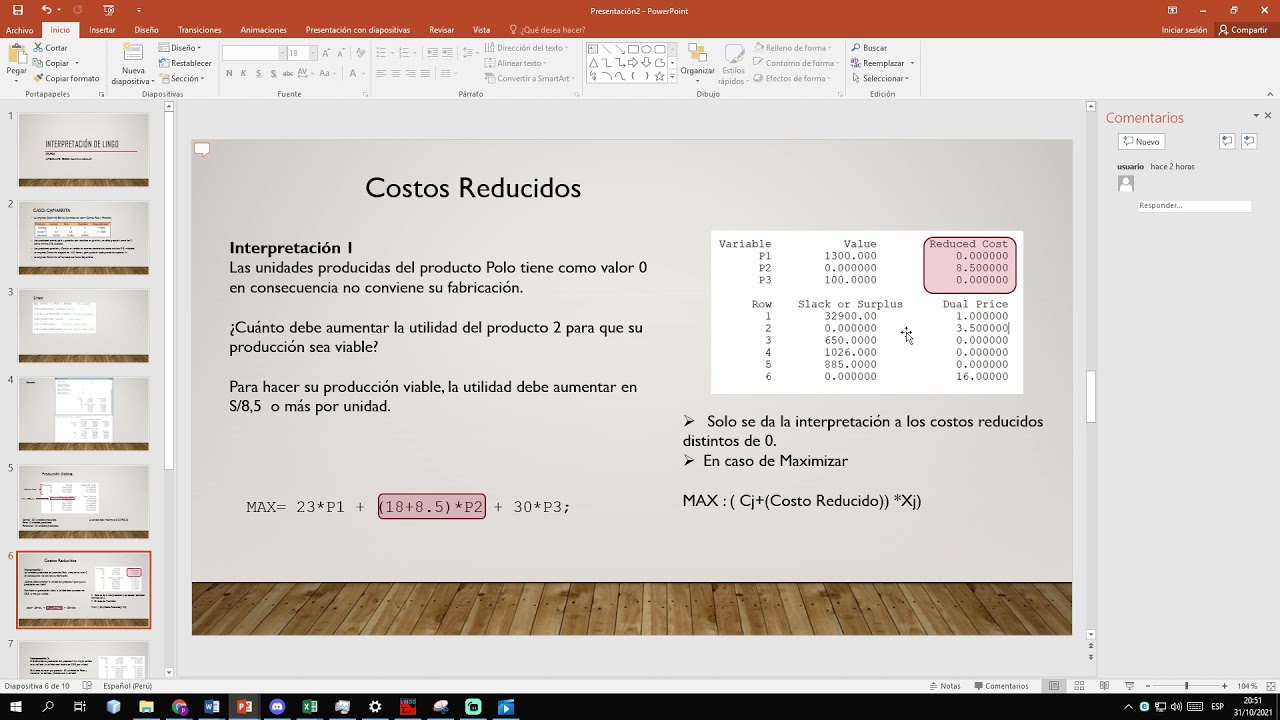The height and width of the screenshot is (720, 1280).
Task: Select slide 3 thumbnail
Action: click(x=83, y=325)
